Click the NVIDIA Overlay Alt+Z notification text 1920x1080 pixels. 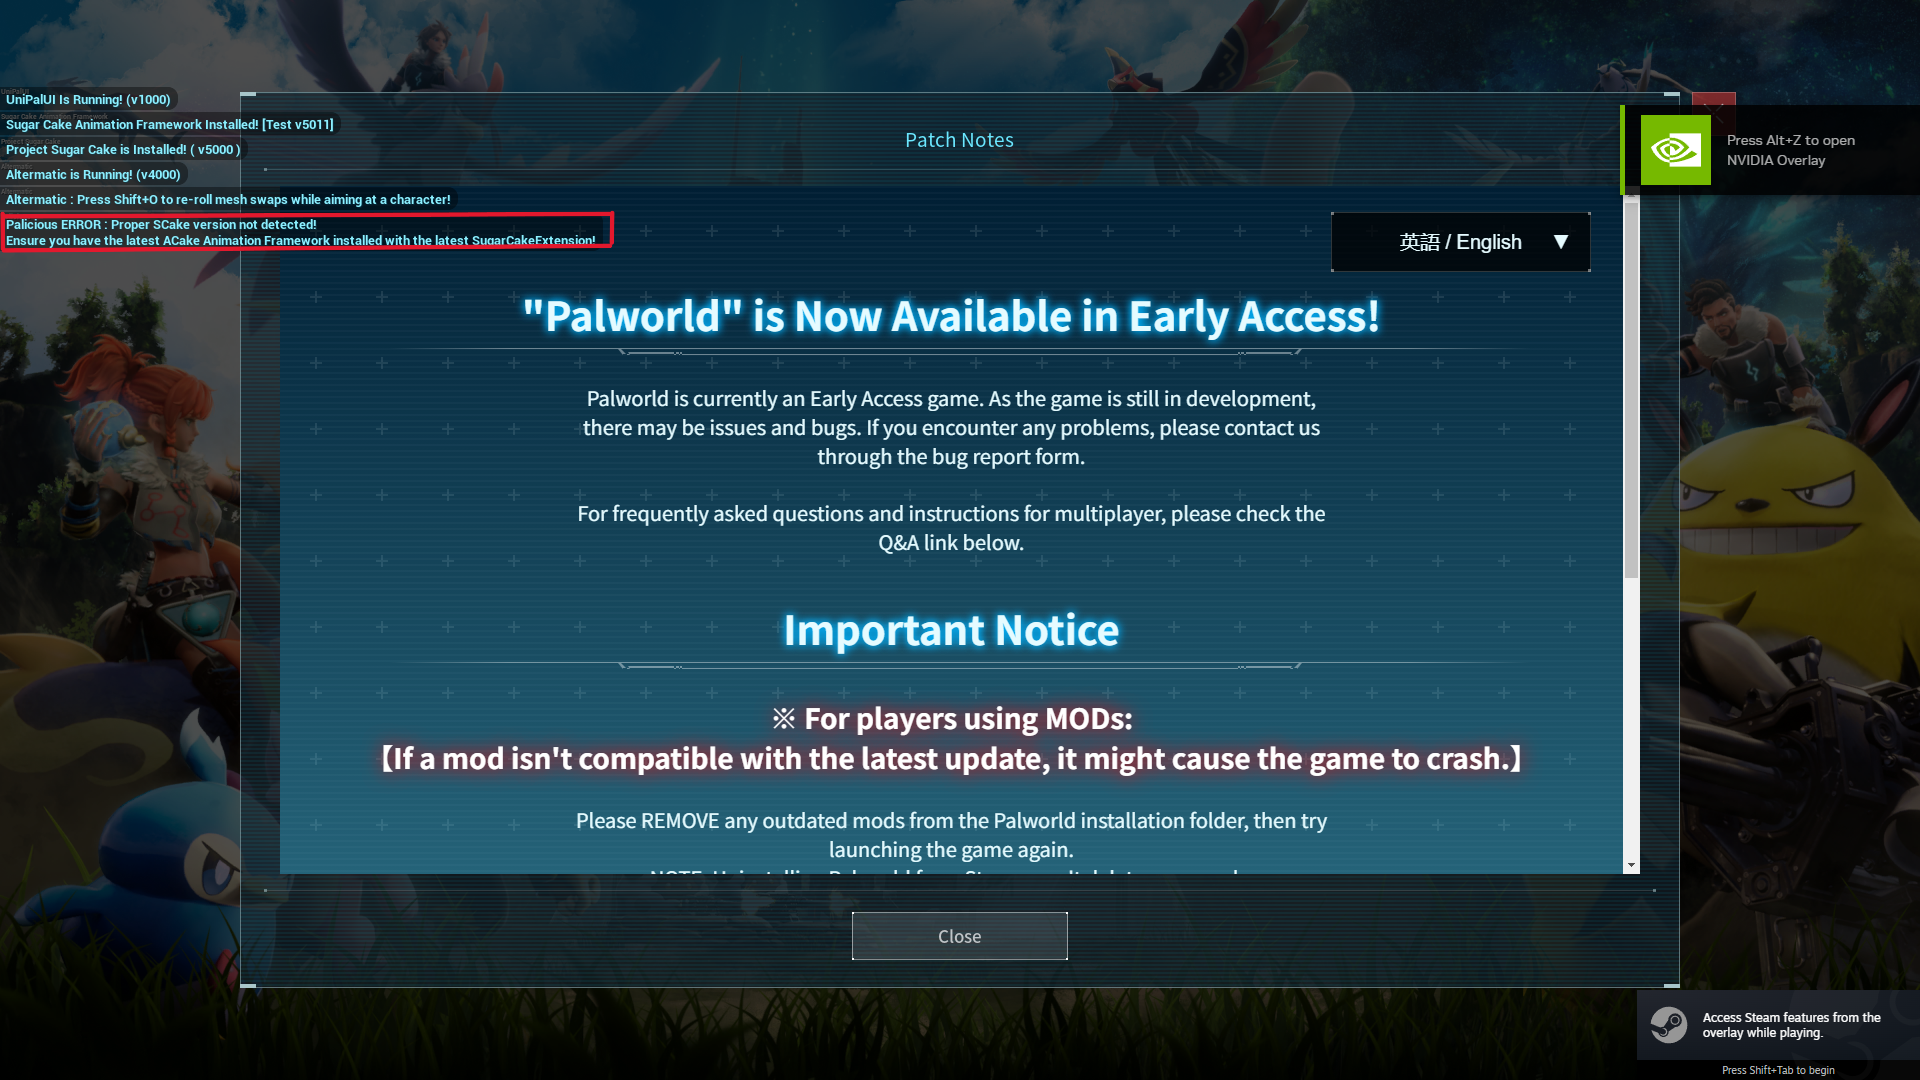click(x=1790, y=150)
